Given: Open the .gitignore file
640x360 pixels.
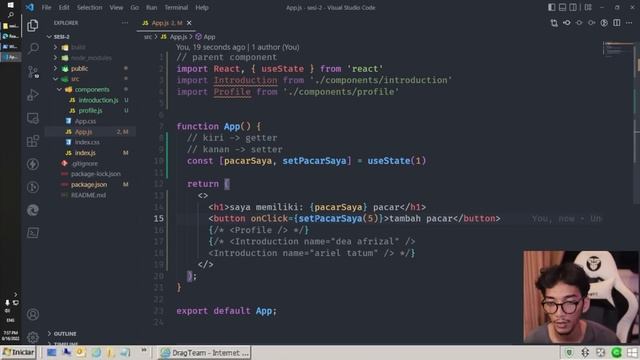Looking at the screenshot, I should pos(84,163).
